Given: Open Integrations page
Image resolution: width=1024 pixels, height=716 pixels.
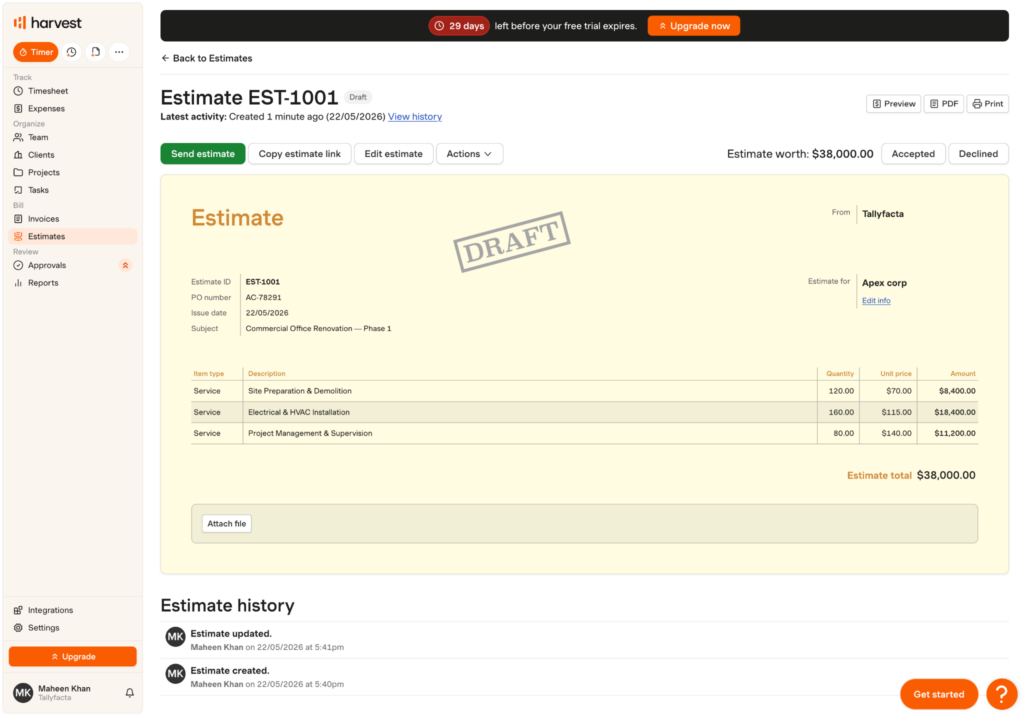Looking at the screenshot, I should 72,610.
